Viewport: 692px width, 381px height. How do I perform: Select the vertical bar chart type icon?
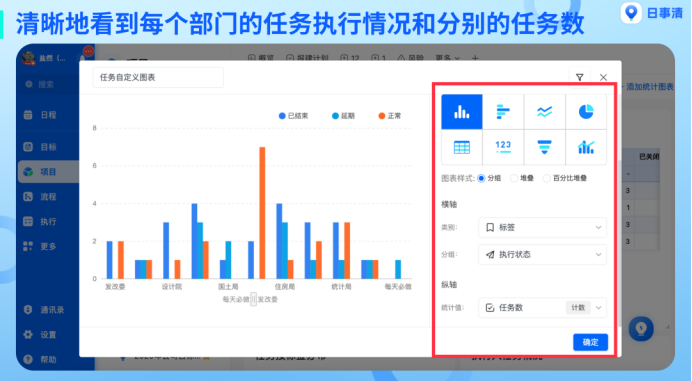point(462,112)
